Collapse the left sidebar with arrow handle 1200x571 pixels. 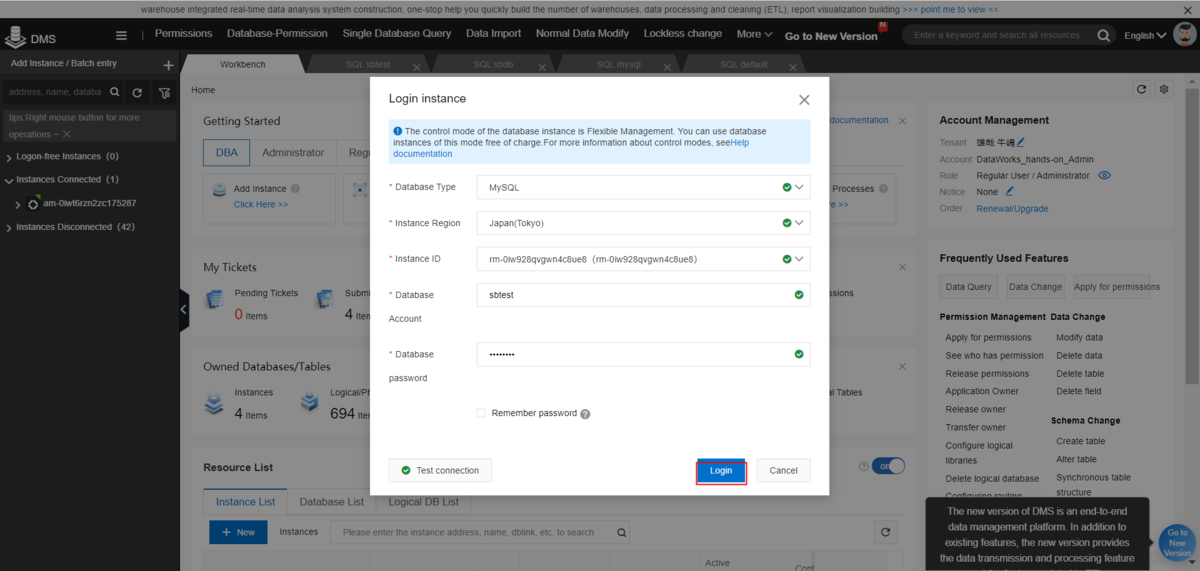point(184,310)
